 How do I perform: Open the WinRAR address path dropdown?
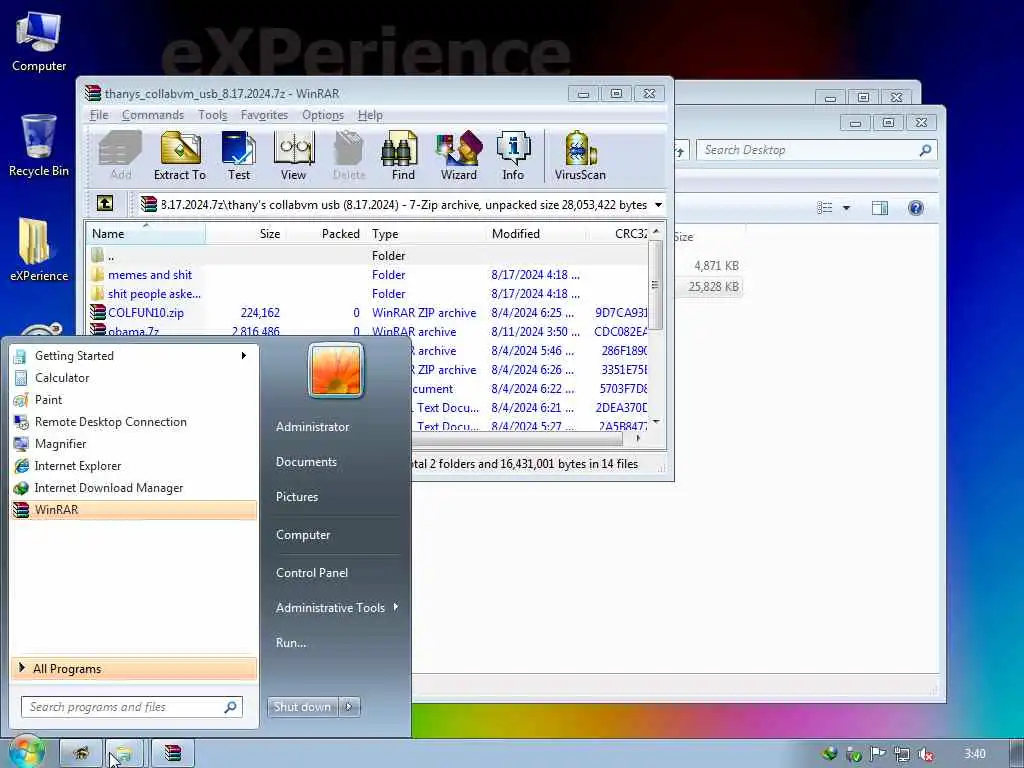658,204
